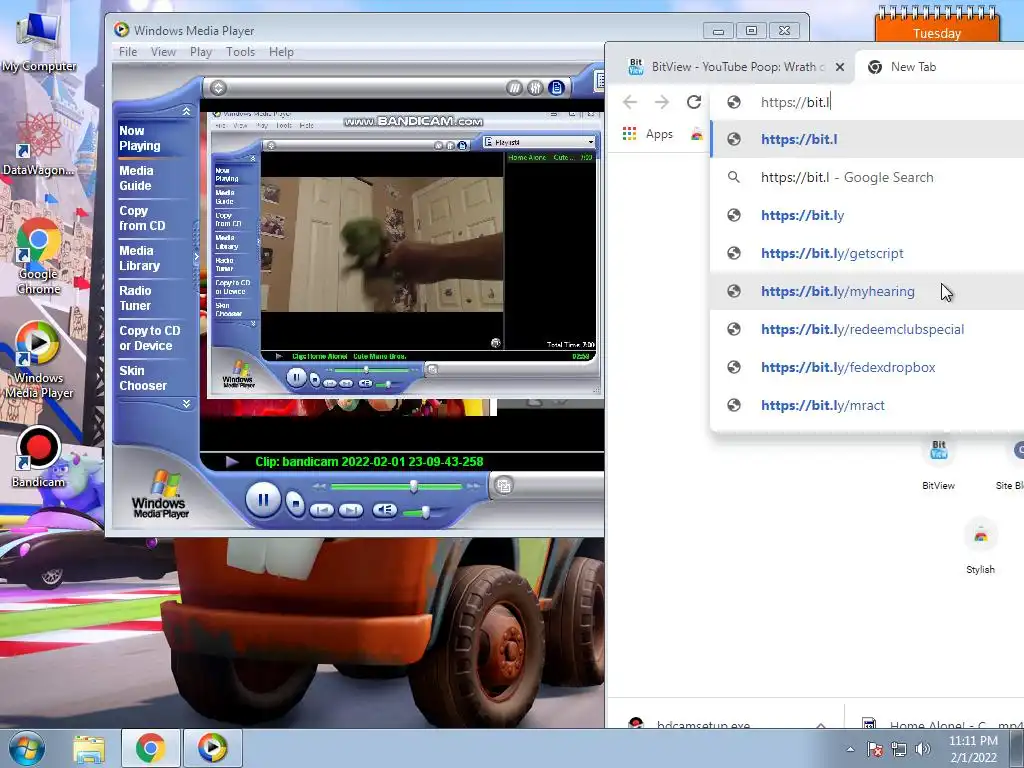Open the Radio Tuner
1024x768 pixels.
[x=135, y=298]
